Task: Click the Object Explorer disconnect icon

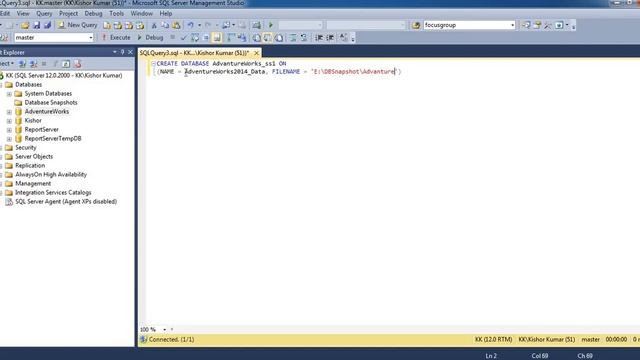Action: click(33, 64)
